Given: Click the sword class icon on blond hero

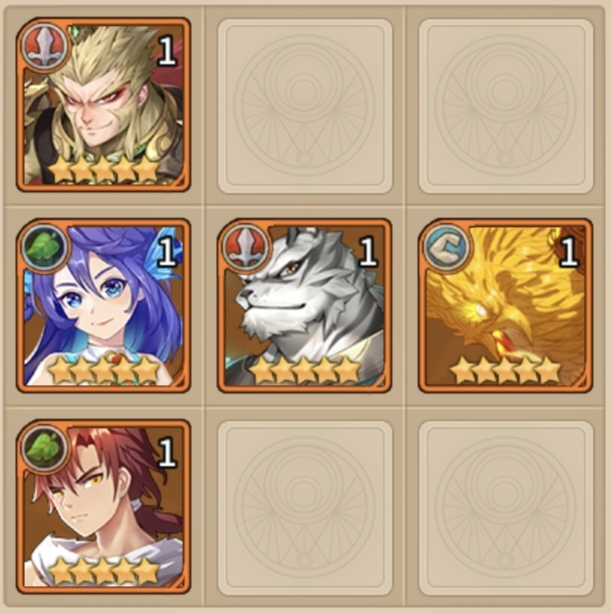Looking at the screenshot, I should pos(45,46).
